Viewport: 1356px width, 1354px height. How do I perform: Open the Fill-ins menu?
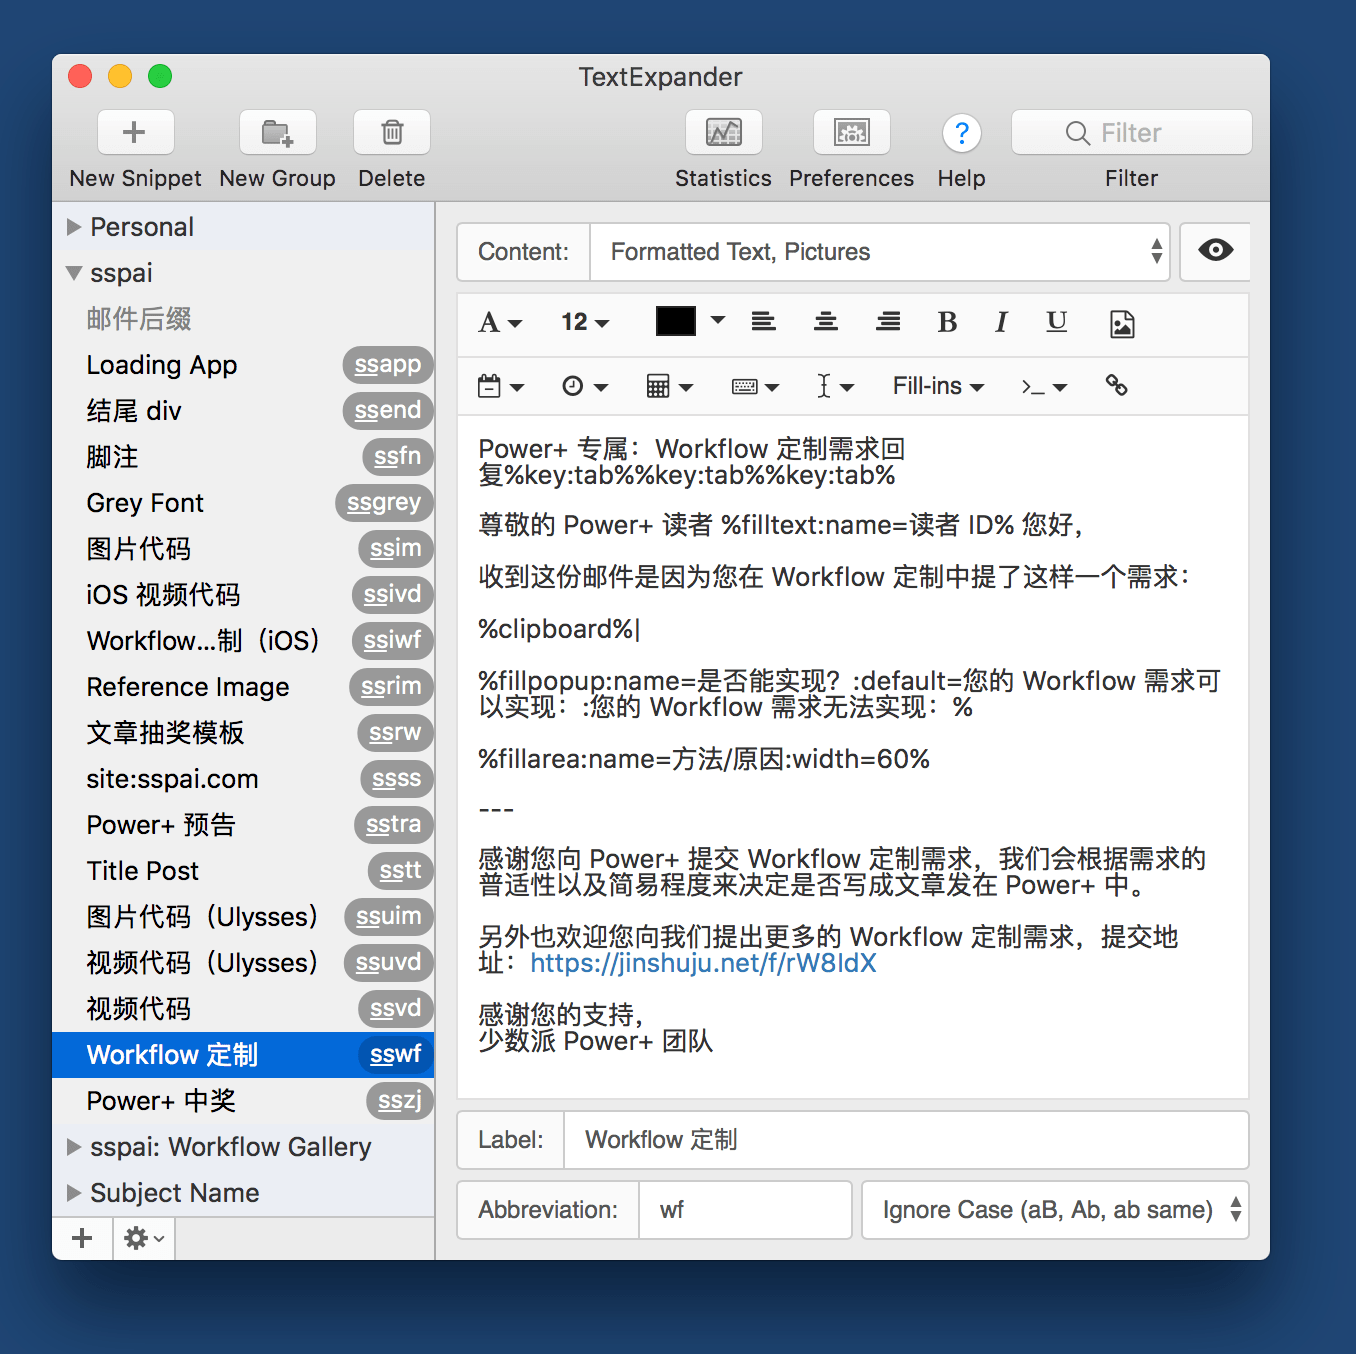point(937,386)
